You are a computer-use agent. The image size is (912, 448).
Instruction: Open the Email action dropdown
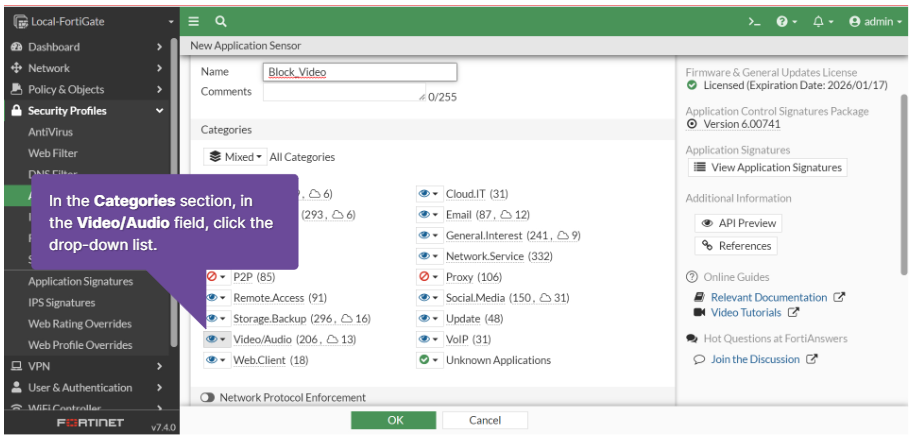click(429, 215)
